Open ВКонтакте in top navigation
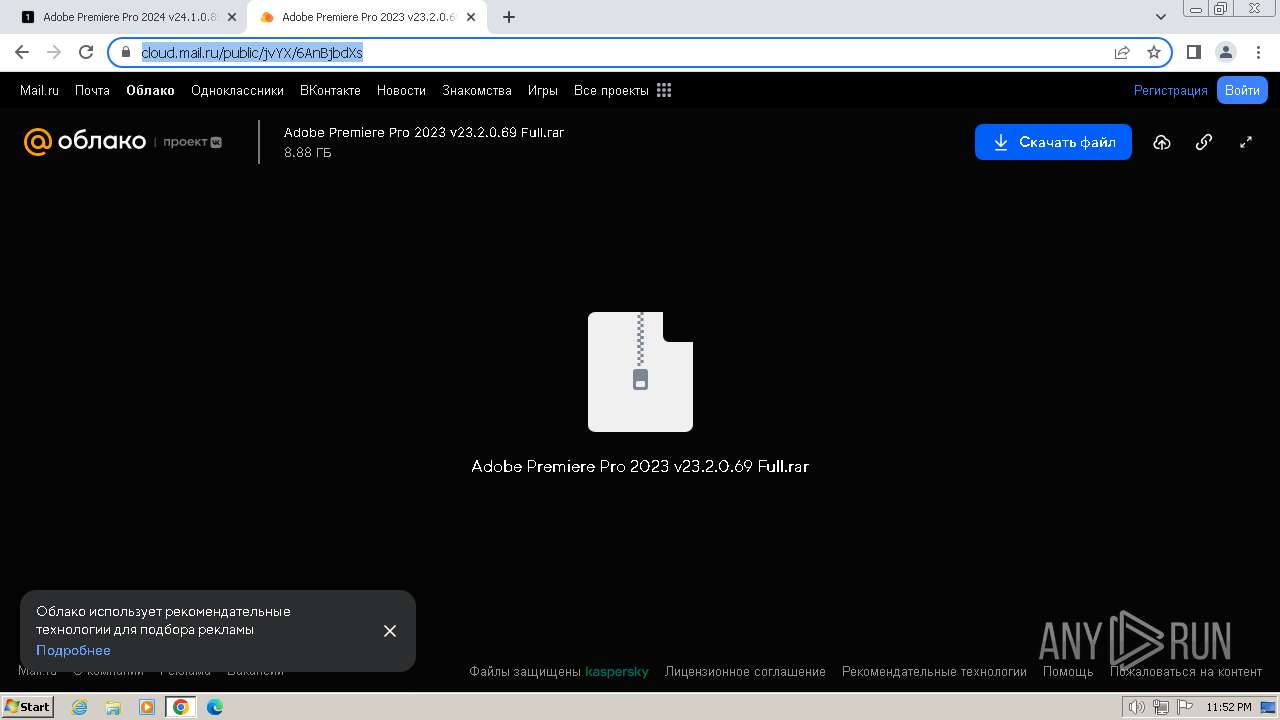The height and width of the screenshot is (720, 1280). click(x=330, y=90)
